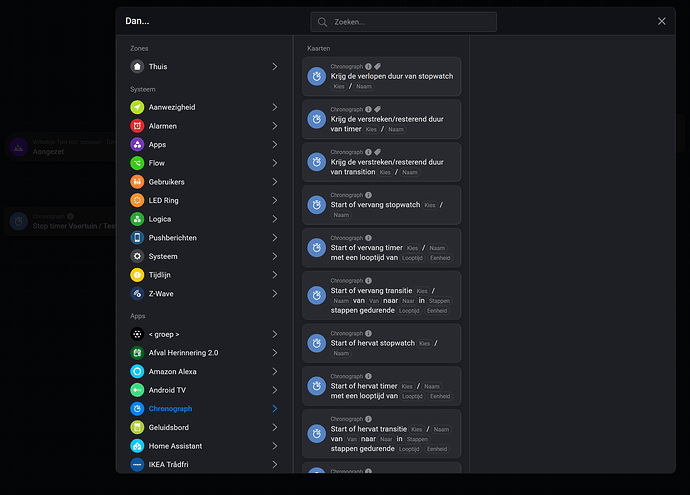Click the Home Assistant icon
The height and width of the screenshot is (495, 690).
pos(137,446)
